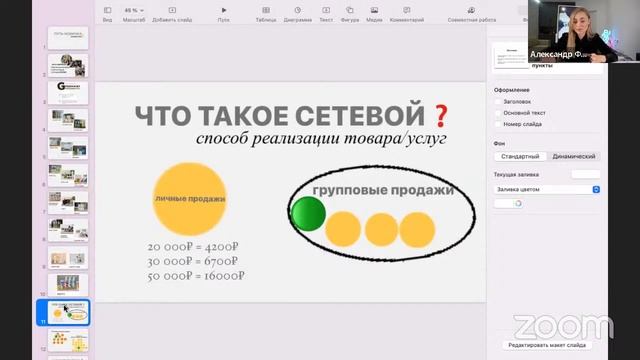Toggle the Основной текст (Body) checkbox
This screenshot has height=360, width=640.
(498, 113)
